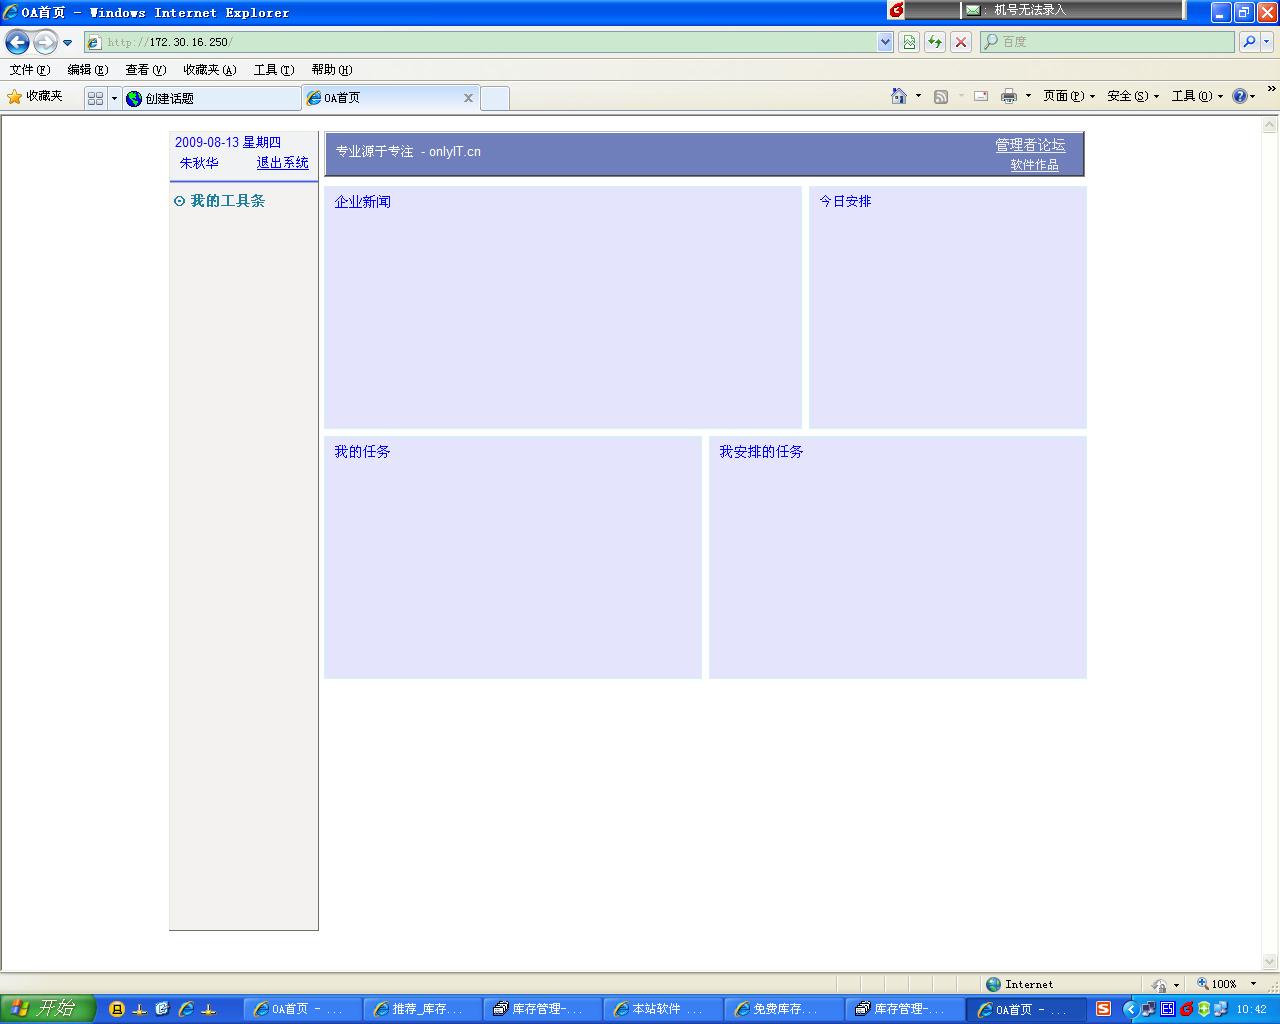This screenshot has width=1280, height=1024.
Task: Open the 企业新闻 link
Action: coord(362,202)
